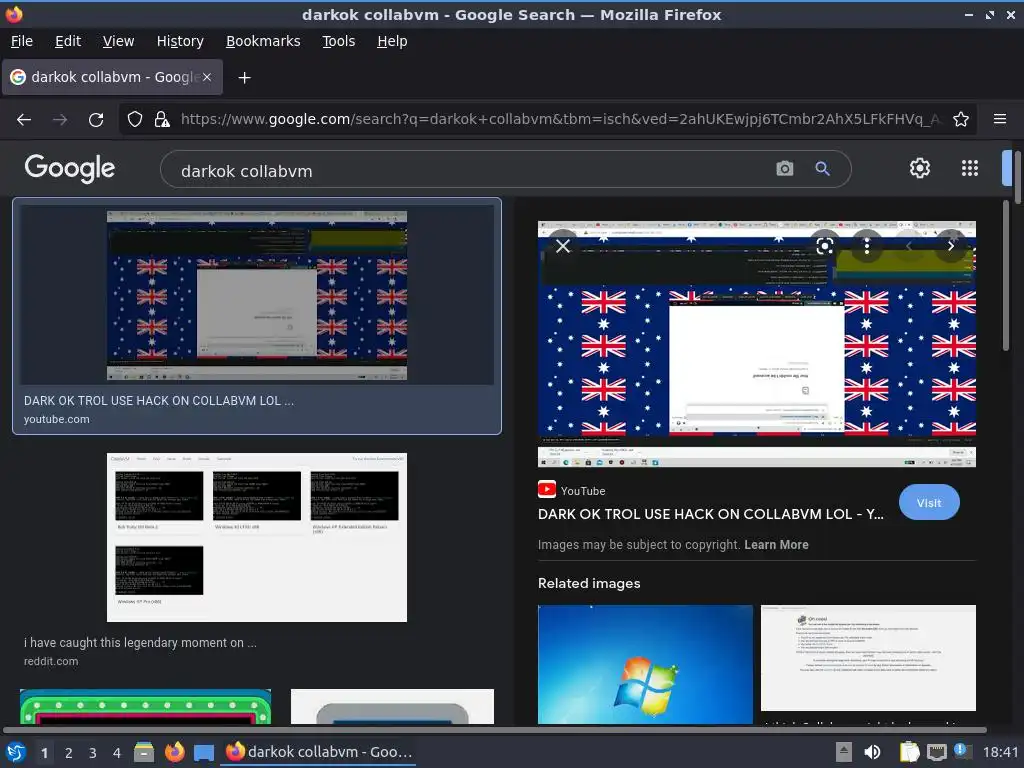This screenshot has height=768, width=1024.
Task: Switch to workspace 3
Action: coord(93,753)
